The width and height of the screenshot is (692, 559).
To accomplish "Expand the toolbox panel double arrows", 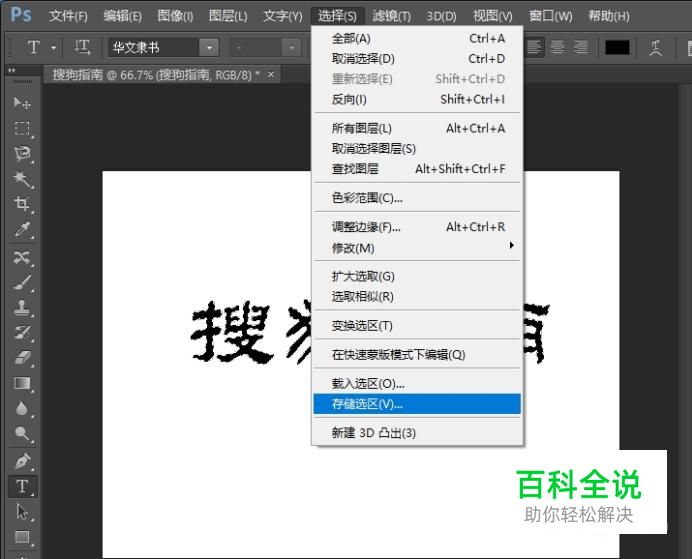I will pos(12,70).
